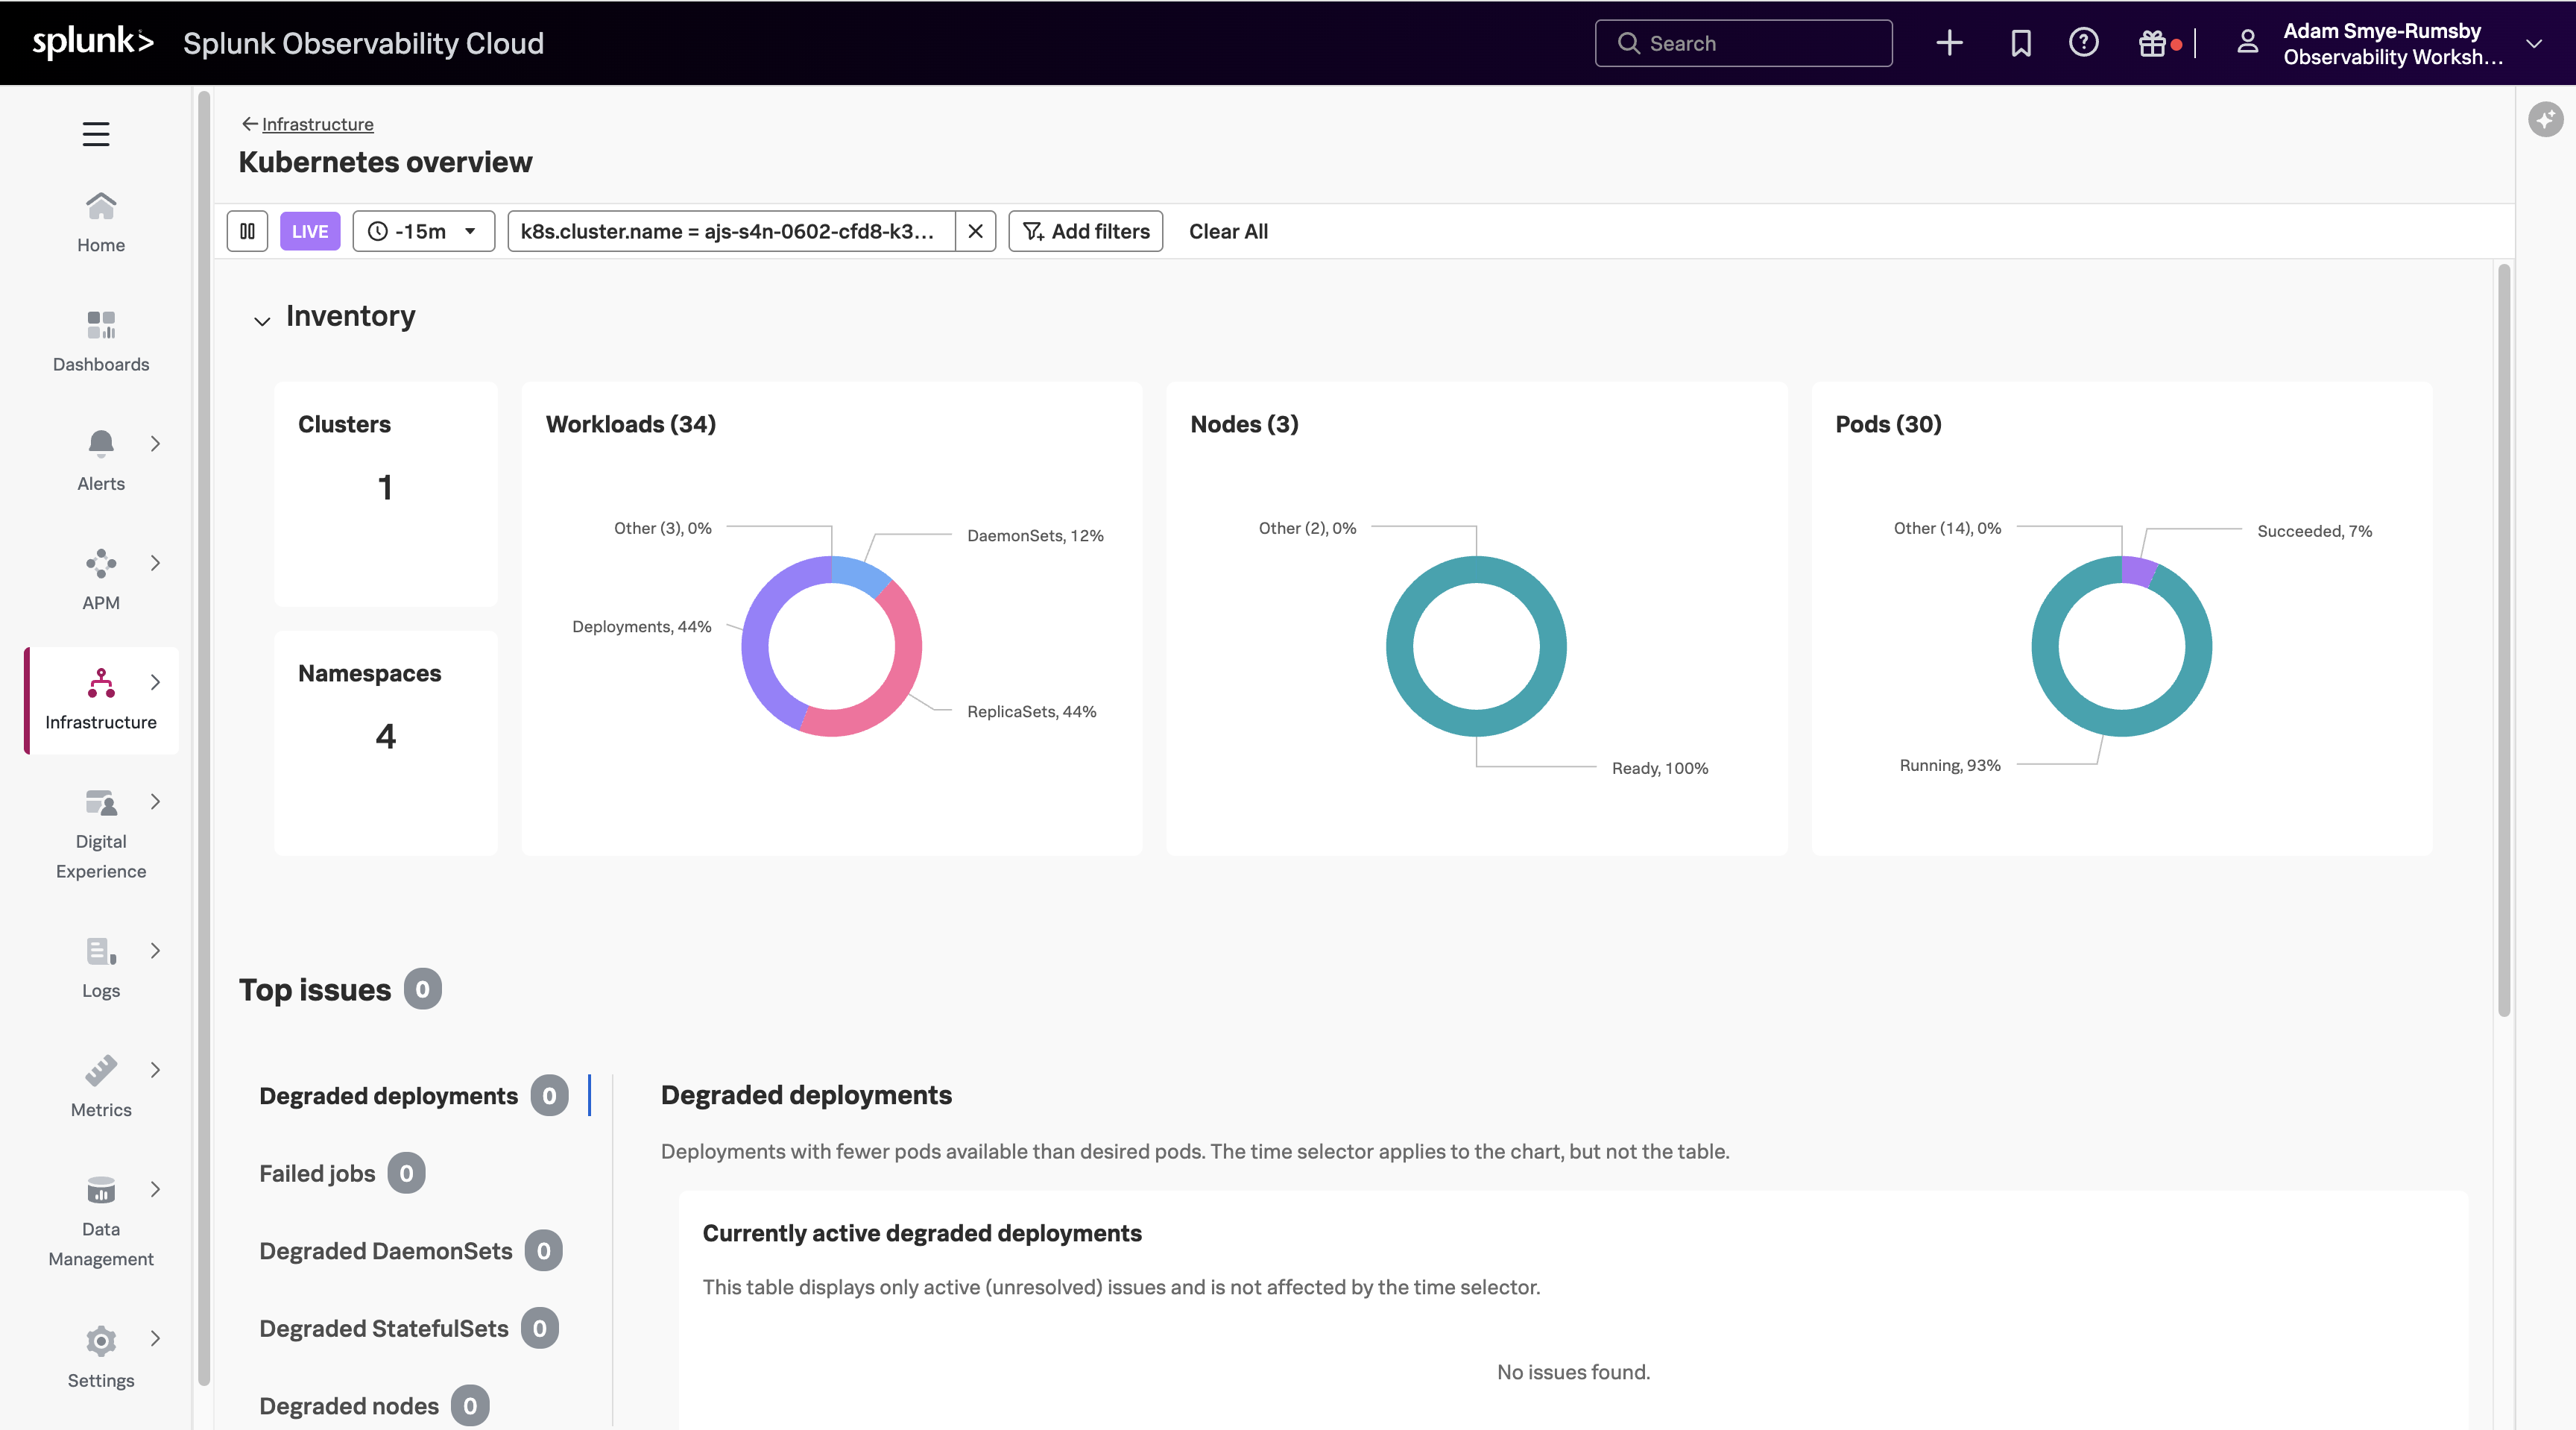Expand Data Management submenu chevron
Viewport: 2576px width, 1430px height.
[155, 1189]
